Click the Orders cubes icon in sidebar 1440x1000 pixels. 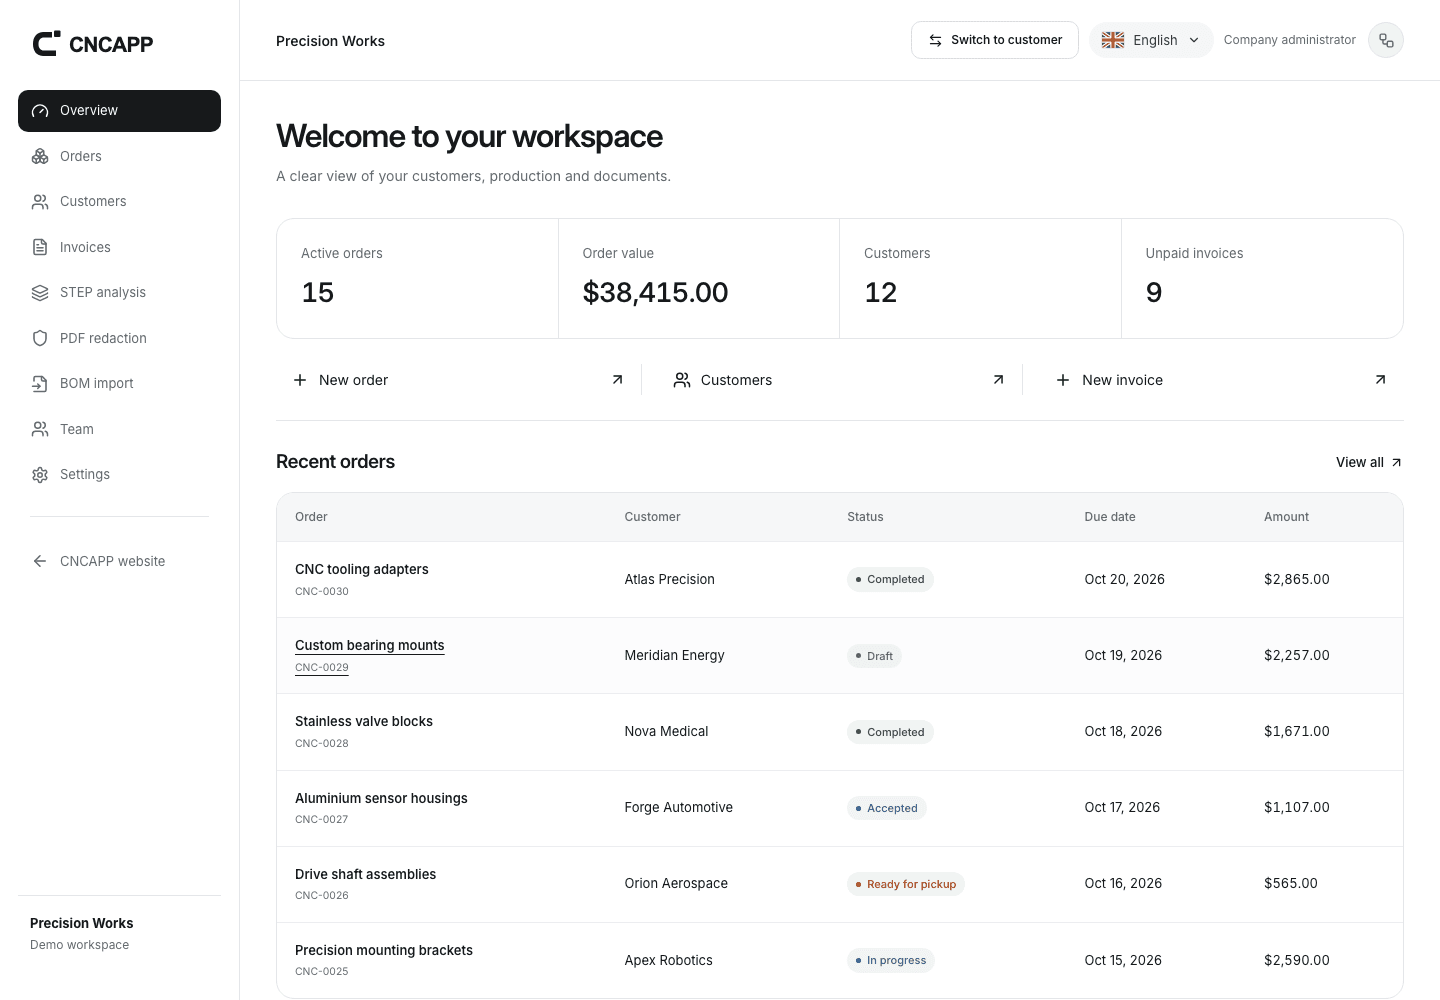[x=40, y=156]
